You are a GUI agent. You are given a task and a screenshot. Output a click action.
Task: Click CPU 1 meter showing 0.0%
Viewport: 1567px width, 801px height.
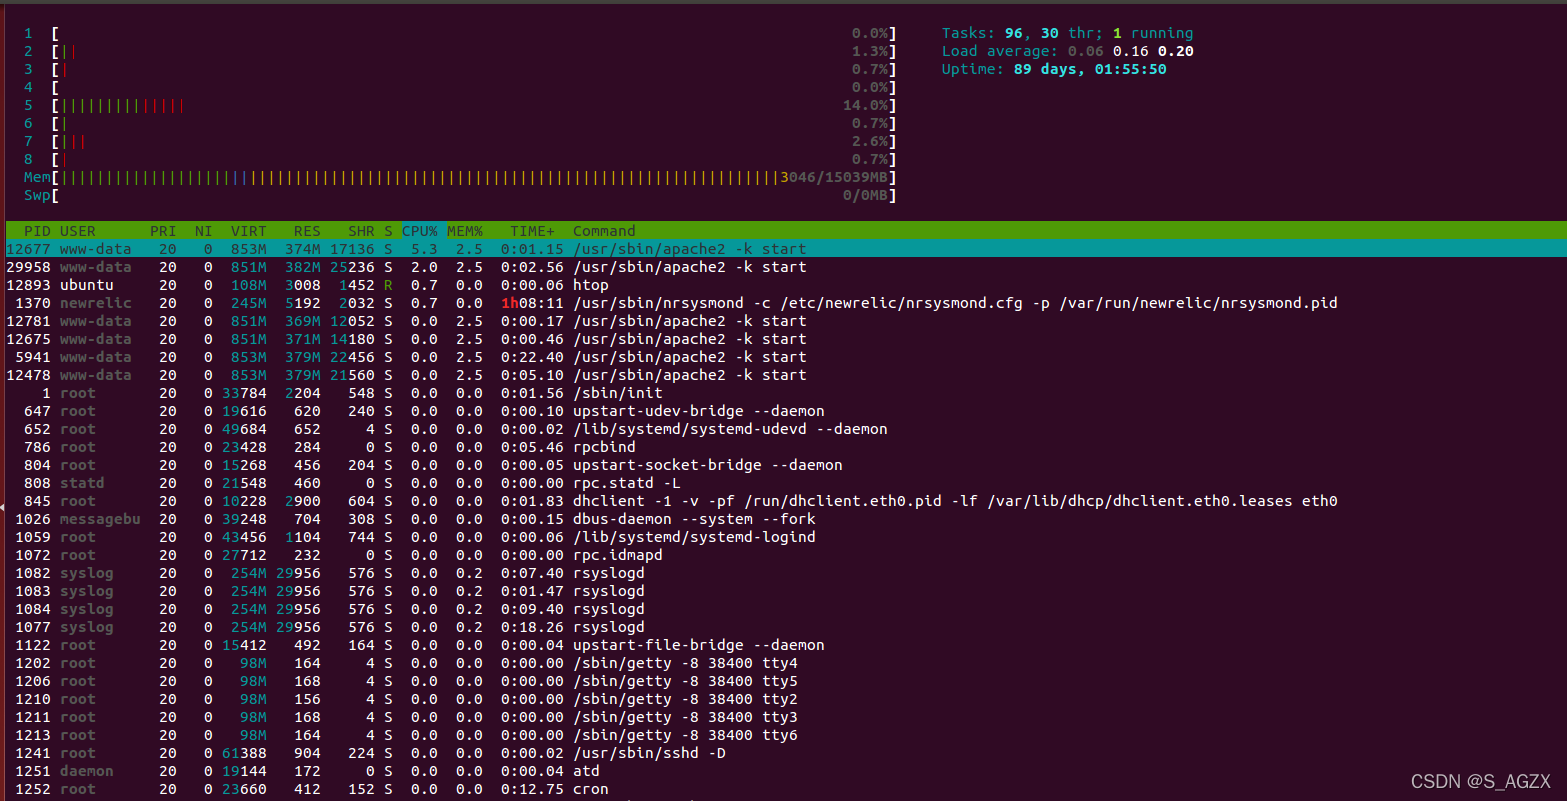click(460, 33)
